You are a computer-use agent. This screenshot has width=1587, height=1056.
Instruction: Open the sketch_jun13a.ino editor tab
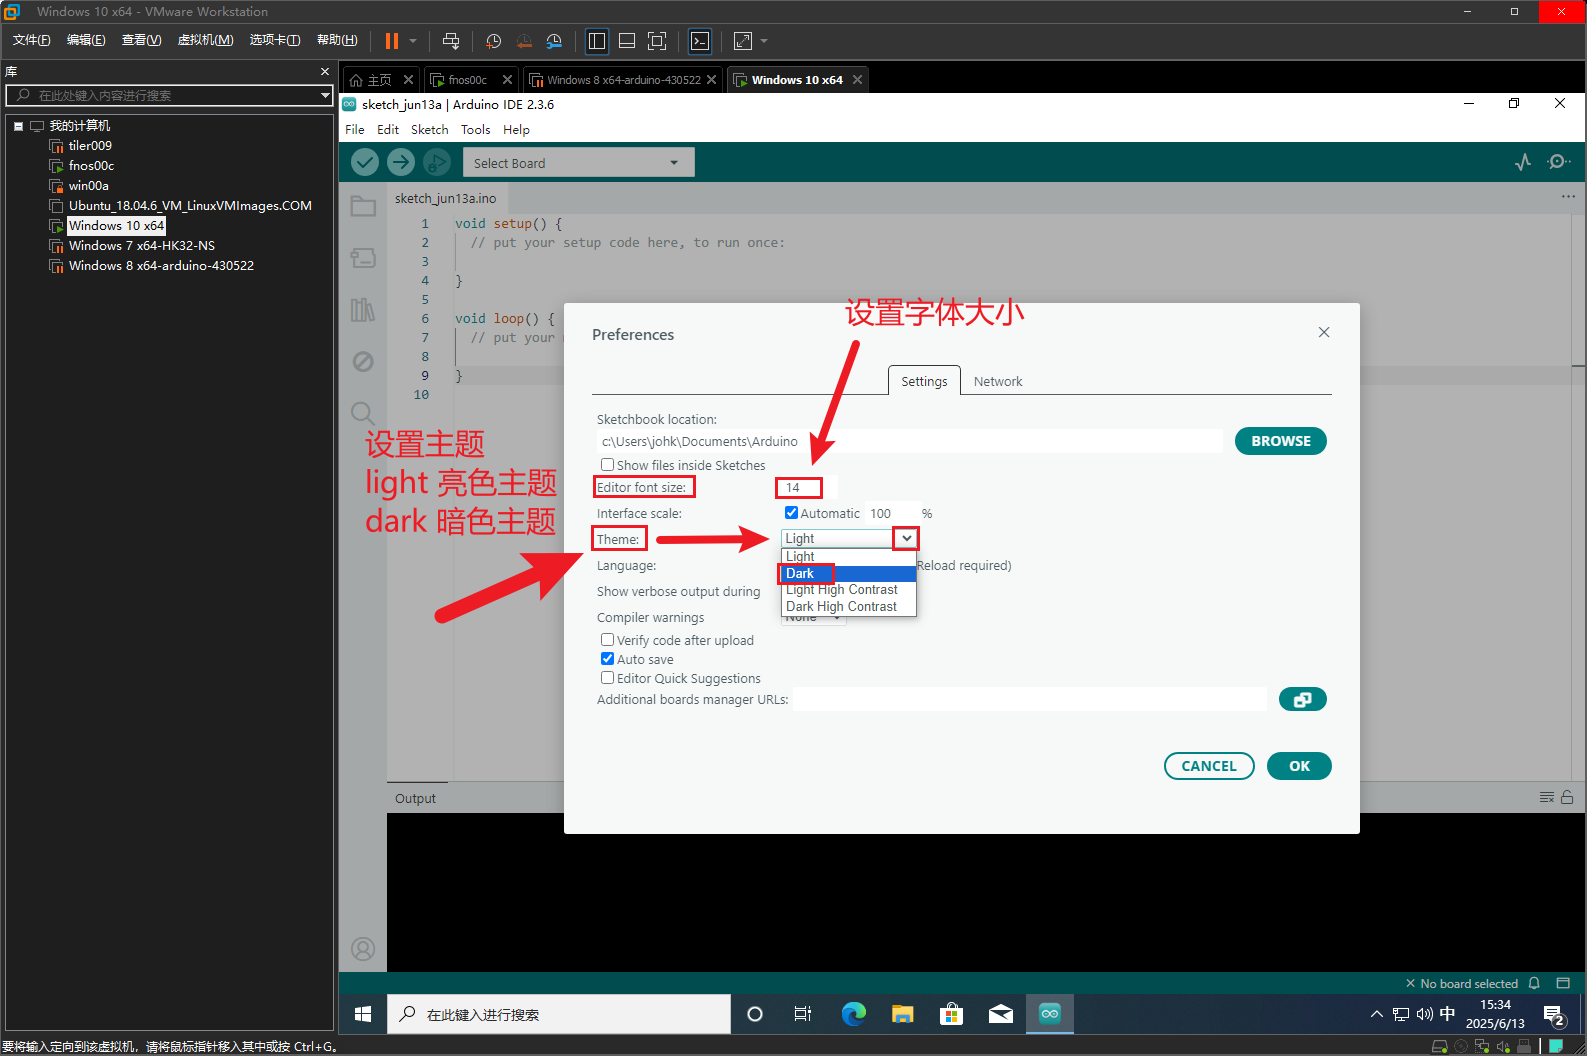coord(445,198)
